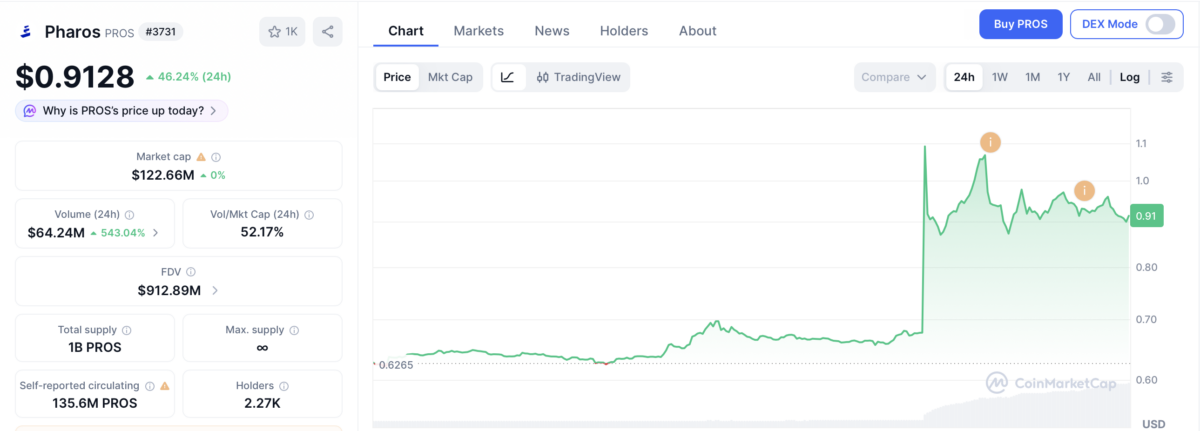
Task: Click the USD axis currency label
Action: click(x=1152, y=424)
